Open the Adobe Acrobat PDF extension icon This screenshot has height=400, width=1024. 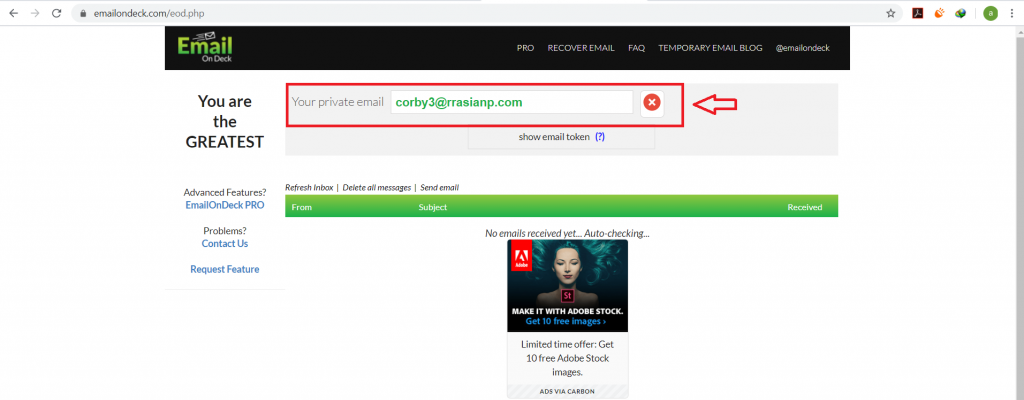918,13
